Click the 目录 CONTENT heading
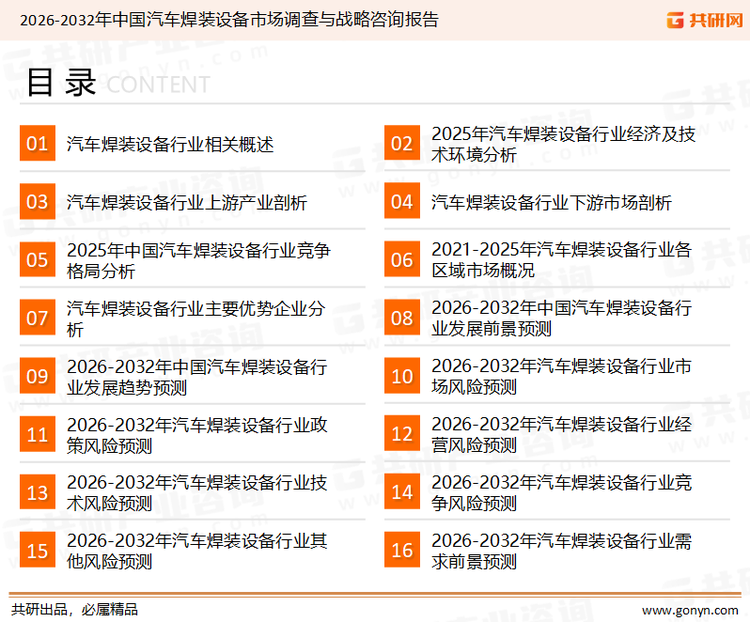The image size is (750, 622). (x=117, y=84)
